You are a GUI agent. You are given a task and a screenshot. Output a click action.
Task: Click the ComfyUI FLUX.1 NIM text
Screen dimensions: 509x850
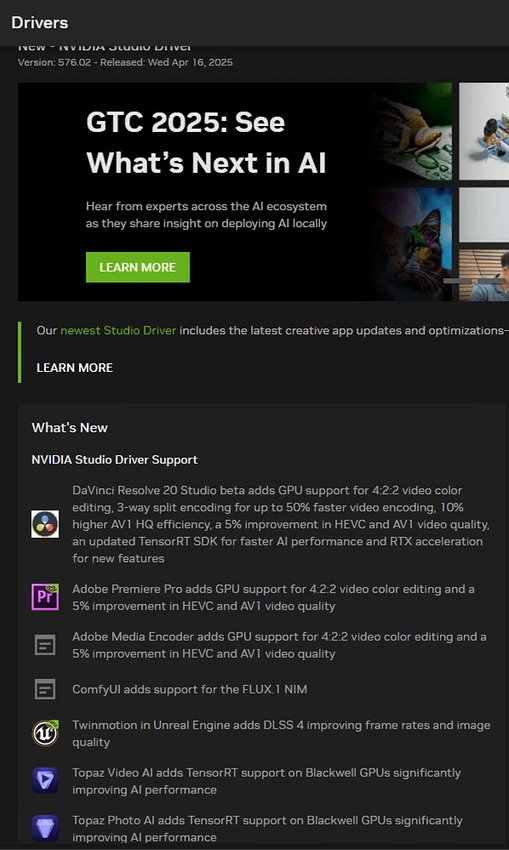pos(190,690)
